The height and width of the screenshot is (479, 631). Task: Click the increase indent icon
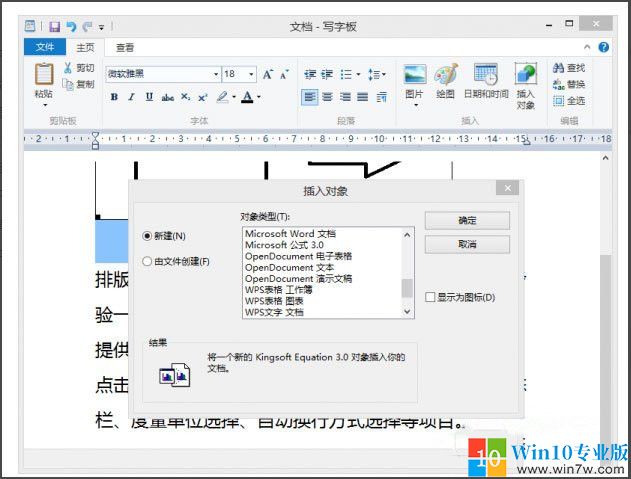(x=327, y=74)
